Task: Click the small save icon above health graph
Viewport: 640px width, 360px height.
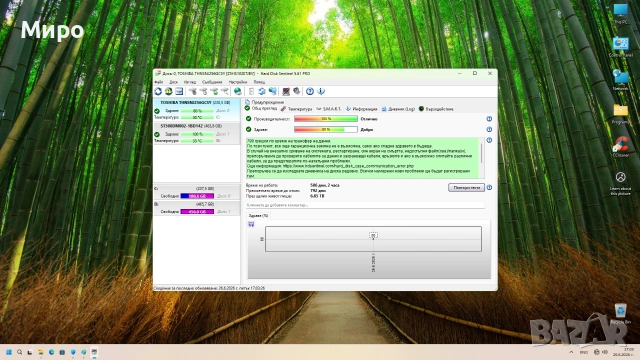Action: coord(251,224)
